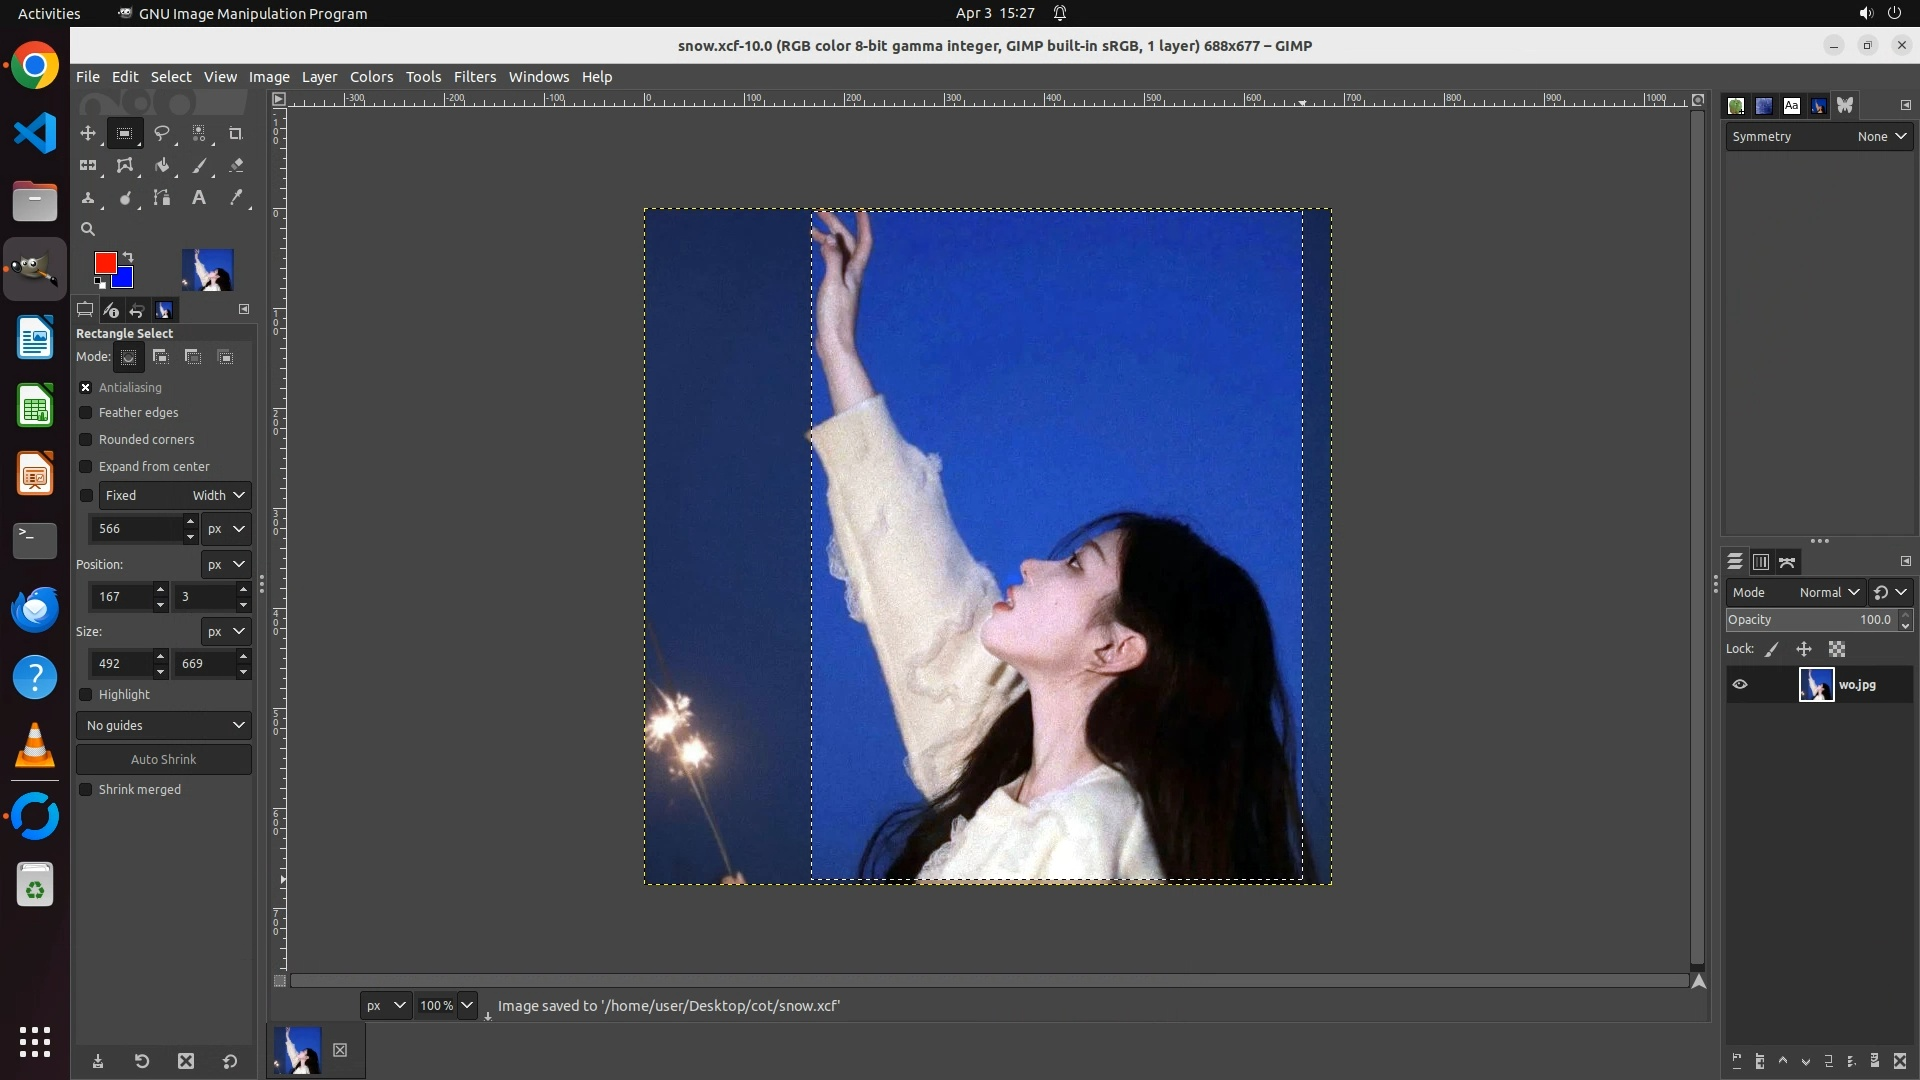Open the Colors menu
The width and height of the screenshot is (1920, 1080).
click(x=371, y=77)
